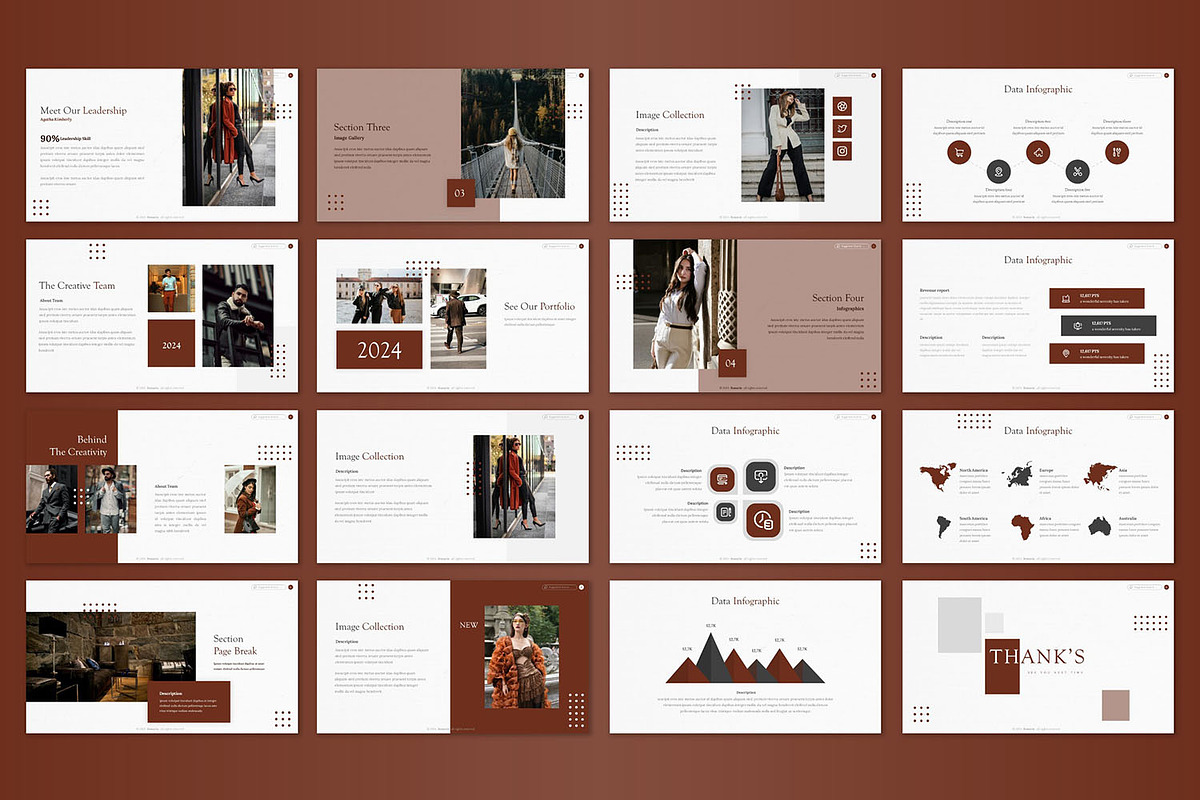Click the "See Our Portfolio" title
This screenshot has width=1200, height=800.
click(540, 306)
